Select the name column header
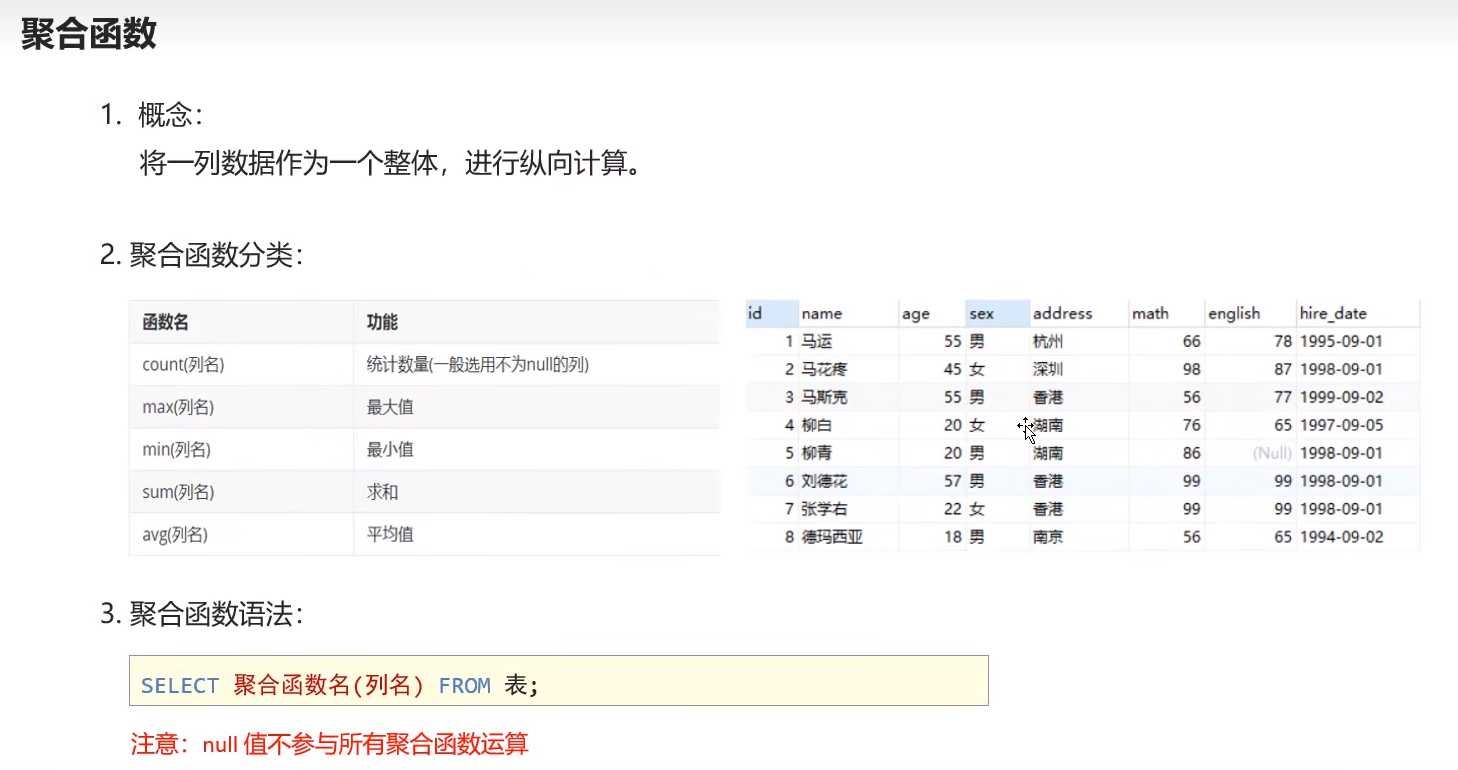Screen dimensions: 1458x770 click(822, 314)
